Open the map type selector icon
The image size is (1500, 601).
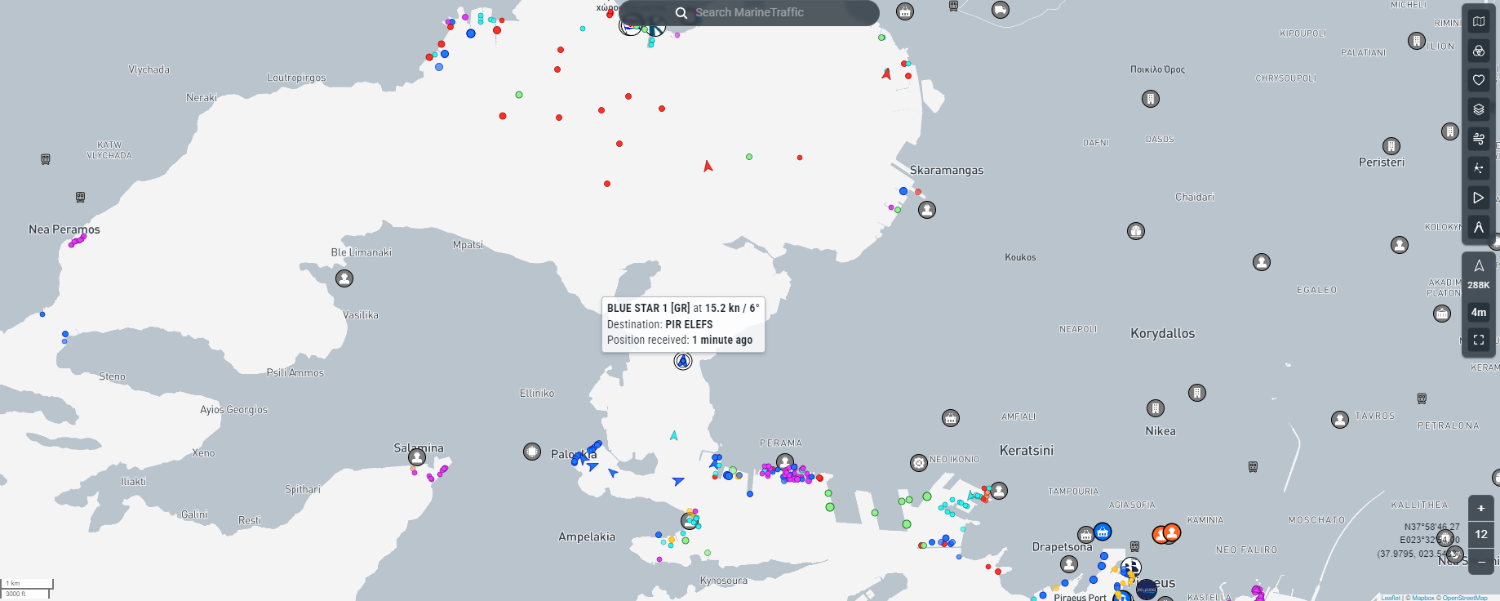pyautogui.click(x=1479, y=22)
